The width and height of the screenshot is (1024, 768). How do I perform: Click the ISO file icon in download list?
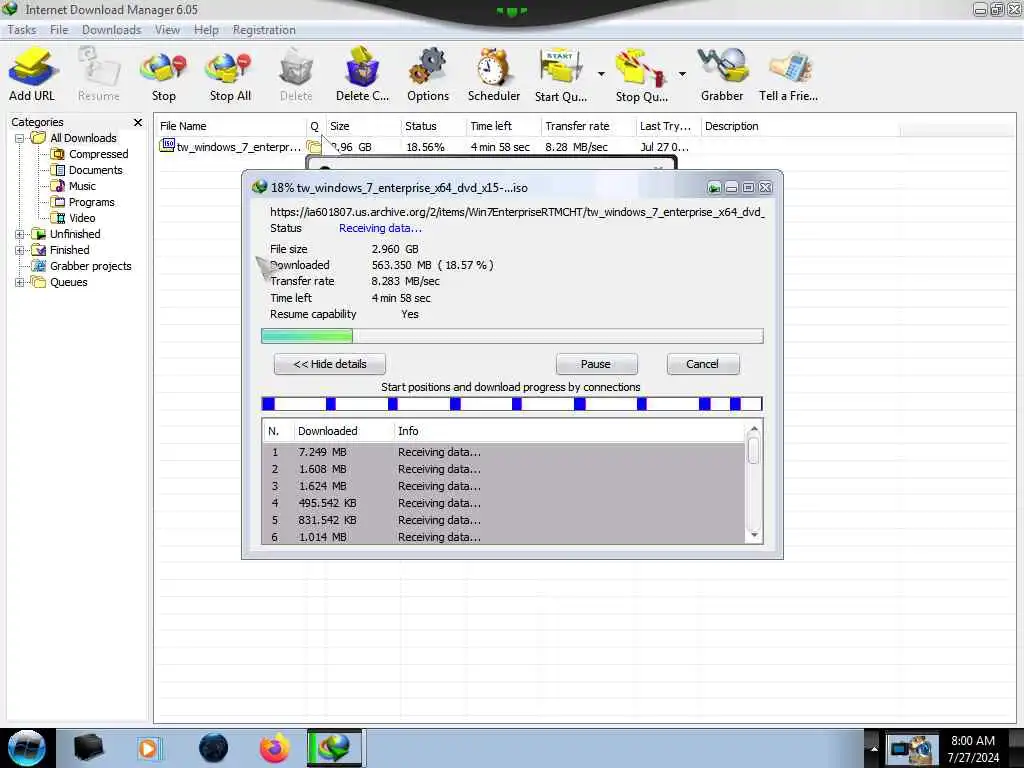(x=167, y=146)
